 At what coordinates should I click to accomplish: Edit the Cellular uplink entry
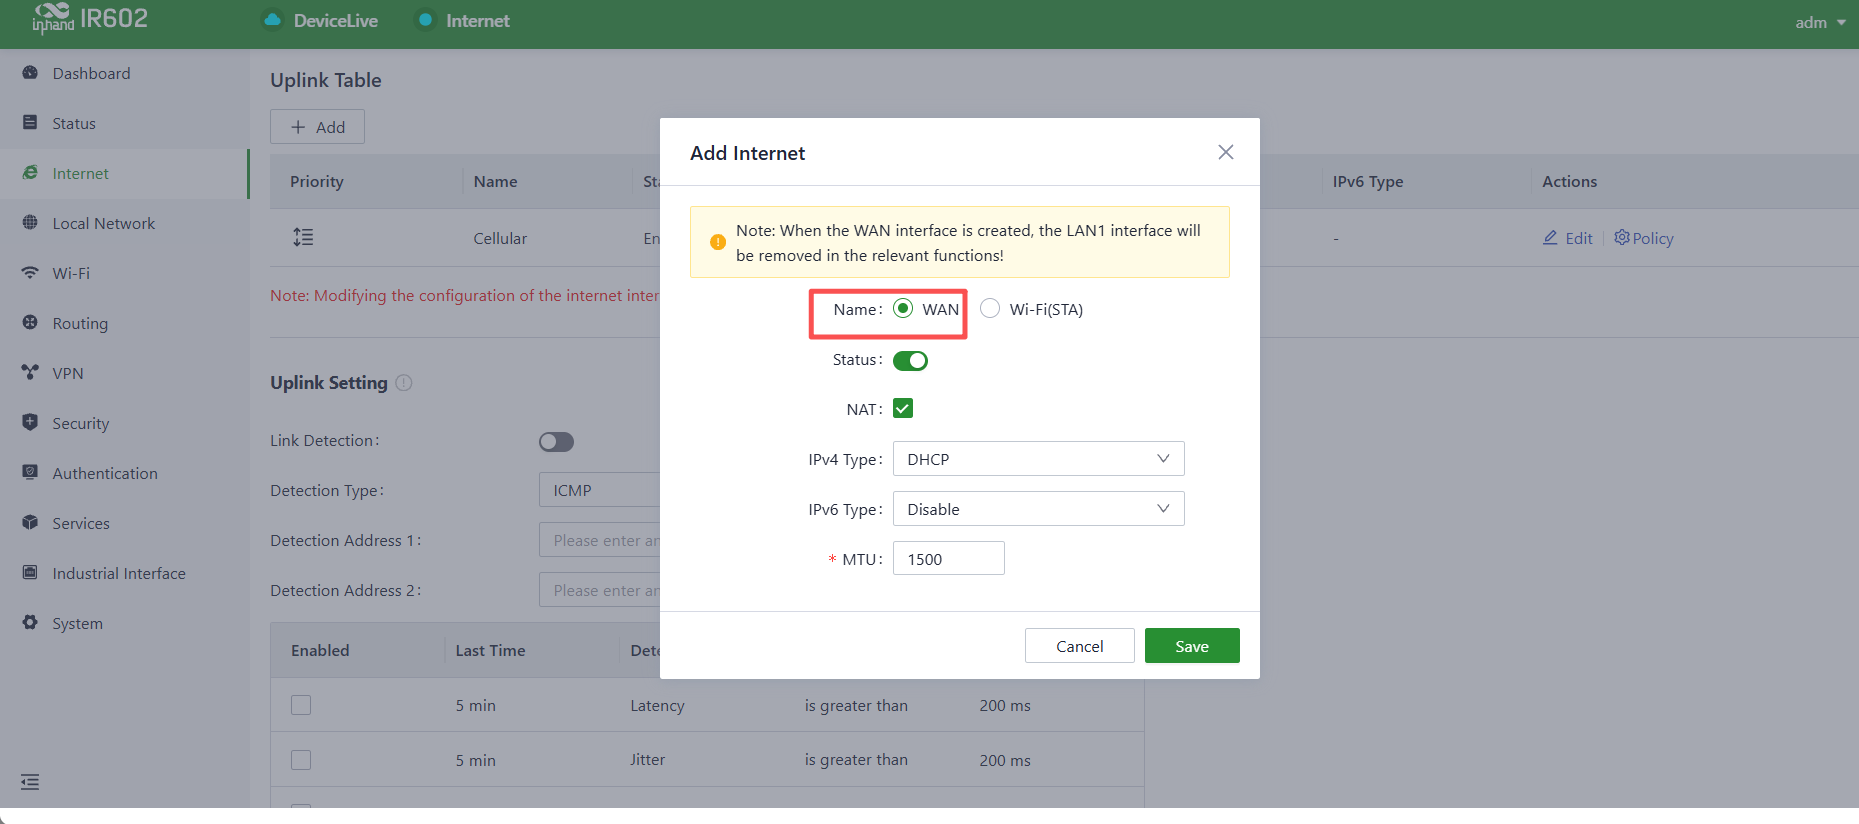1568,238
